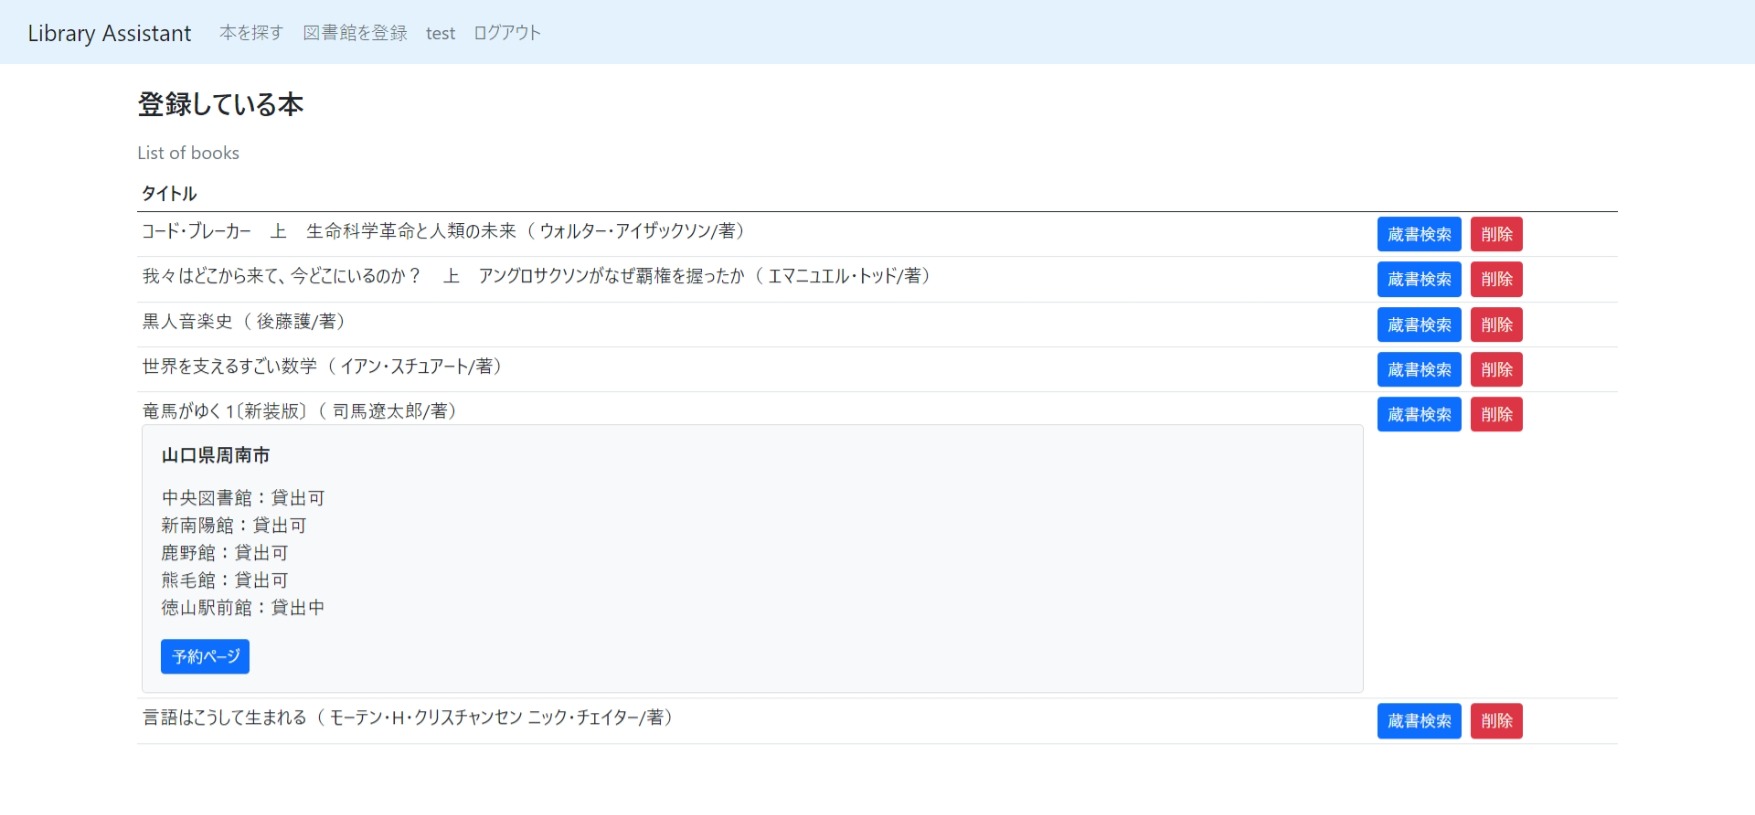The height and width of the screenshot is (815, 1755).
Task: Remove 黒人音楽史 with the 削除 button
Action: pyautogui.click(x=1496, y=325)
